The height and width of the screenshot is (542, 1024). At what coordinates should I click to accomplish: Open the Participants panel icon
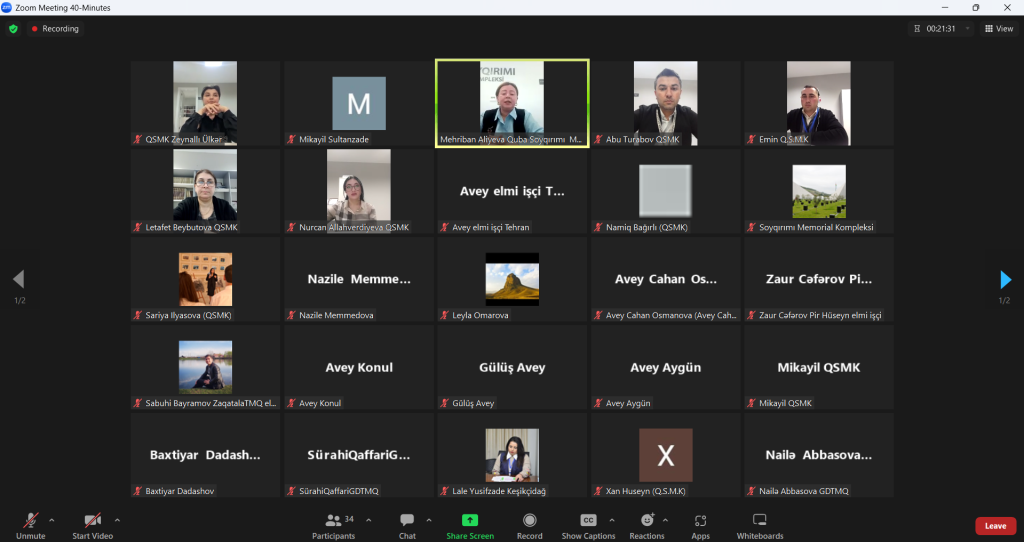[x=334, y=520]
